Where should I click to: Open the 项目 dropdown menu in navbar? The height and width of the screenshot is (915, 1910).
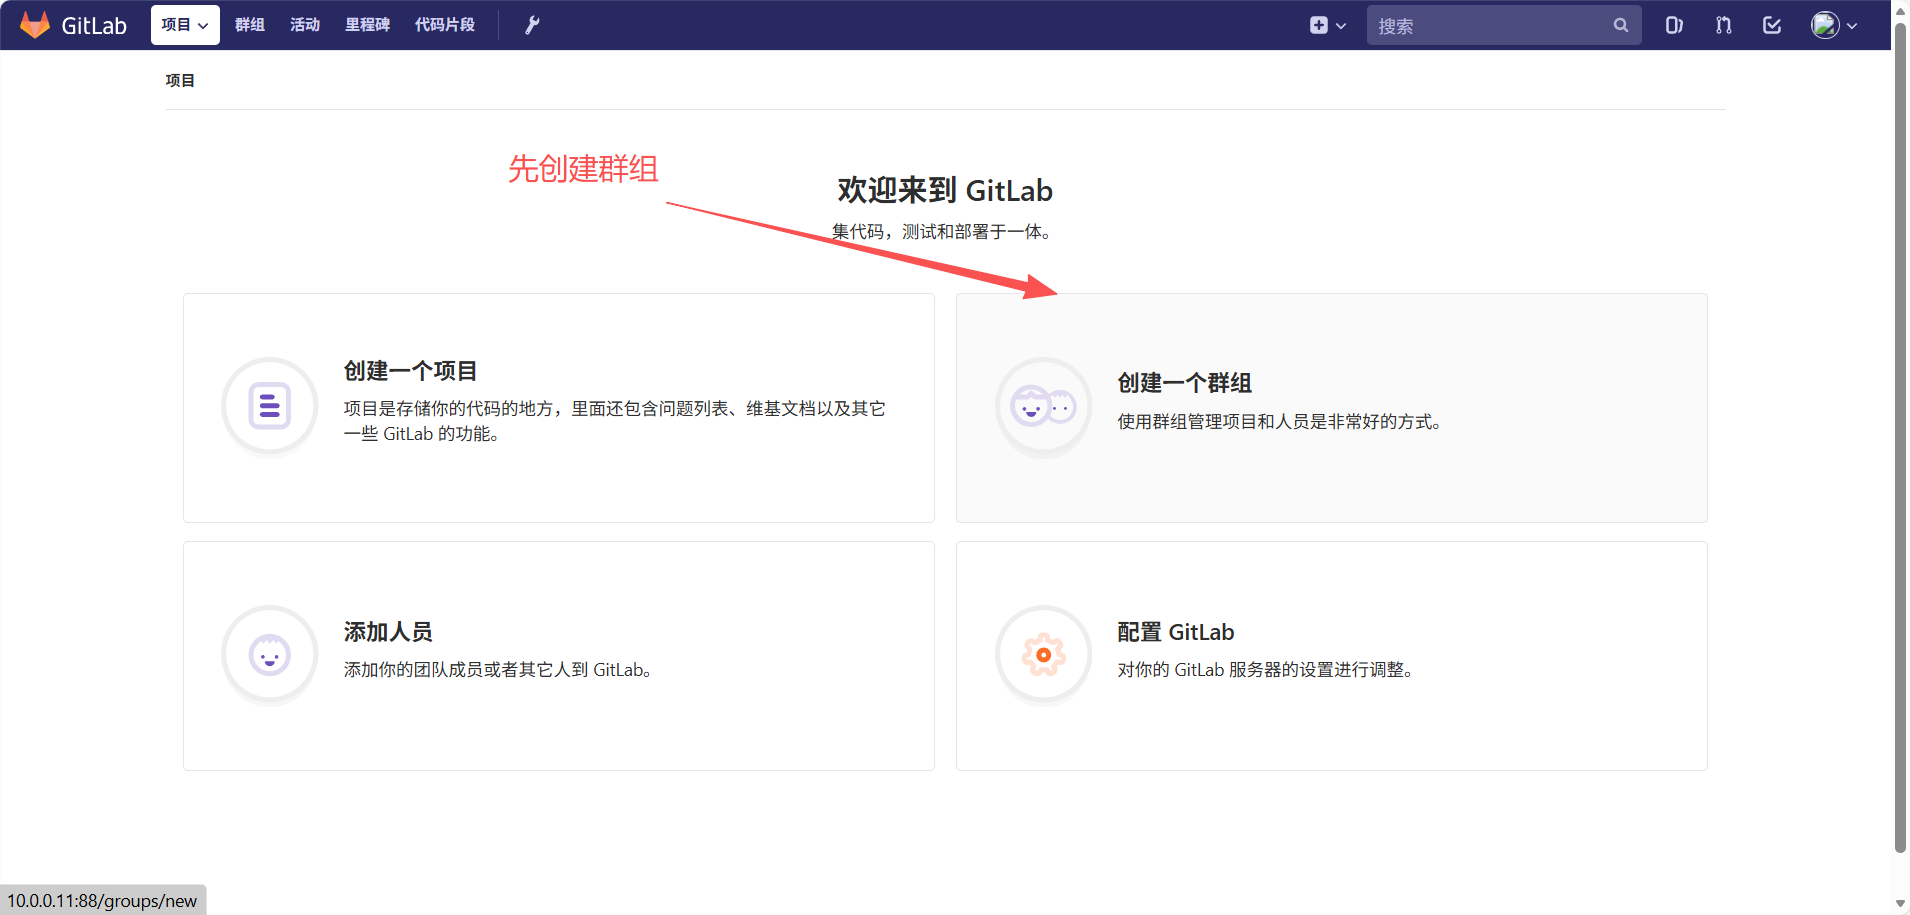tap(185, 25)
